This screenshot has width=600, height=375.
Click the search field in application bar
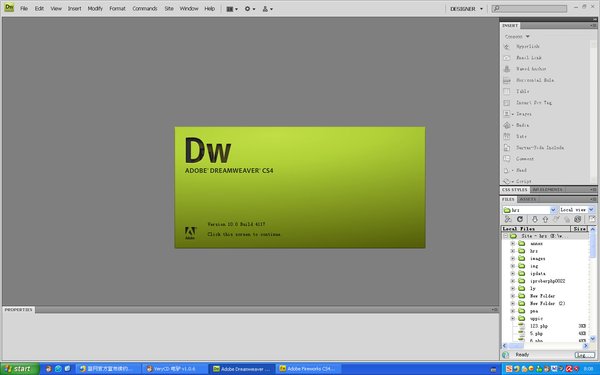point(530,8)
